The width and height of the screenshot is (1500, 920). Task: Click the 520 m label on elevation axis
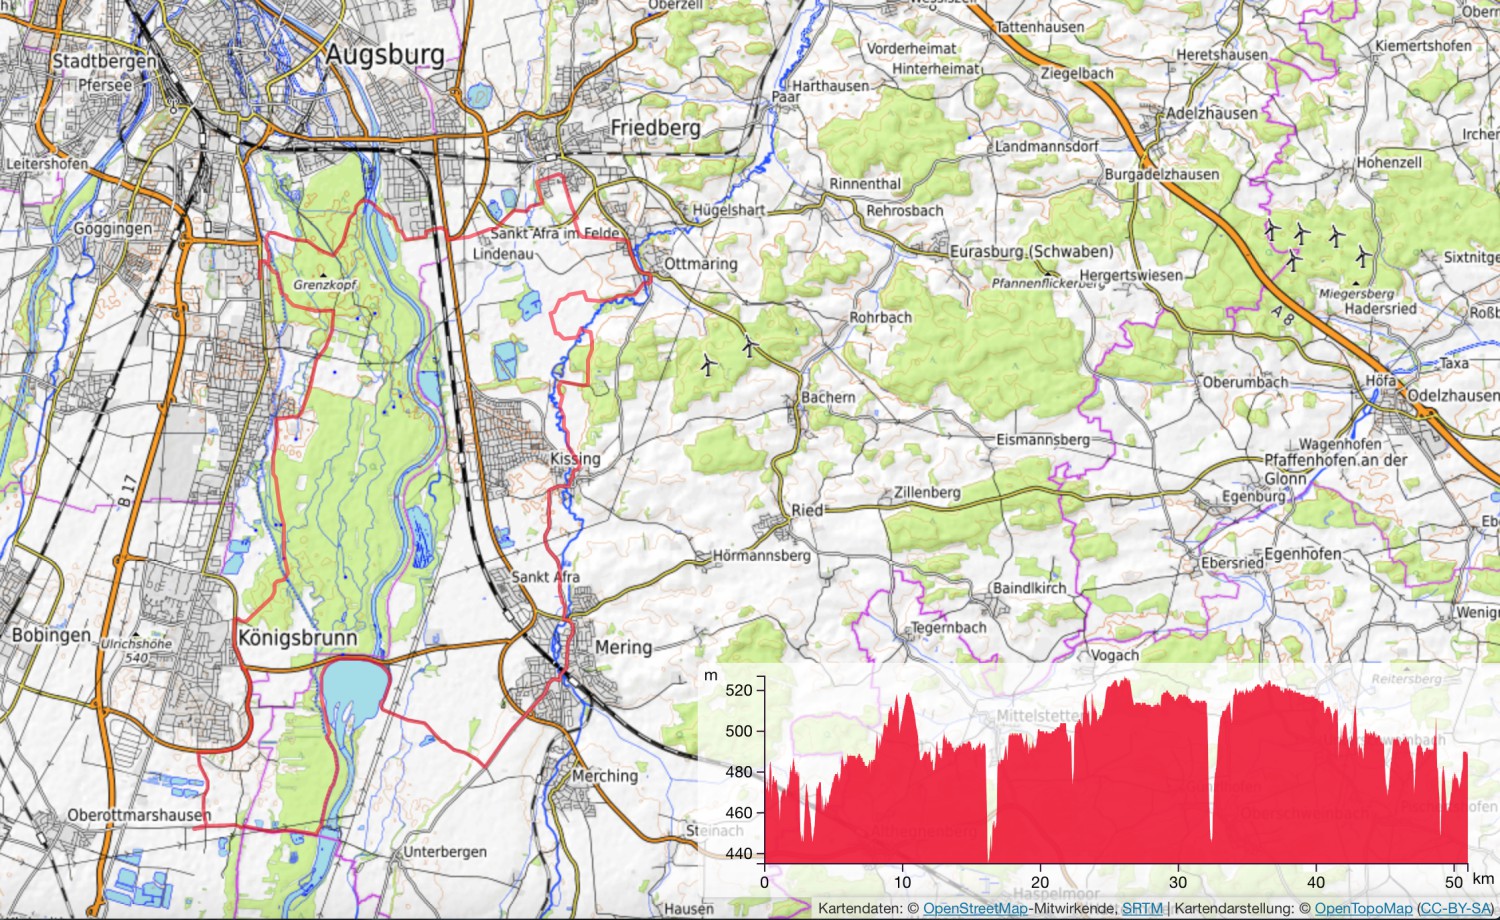[738, 690]
